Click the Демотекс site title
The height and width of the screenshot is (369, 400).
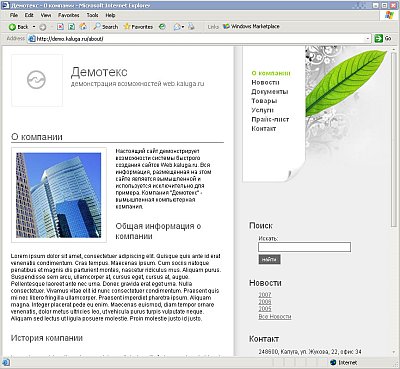[99, 72]
